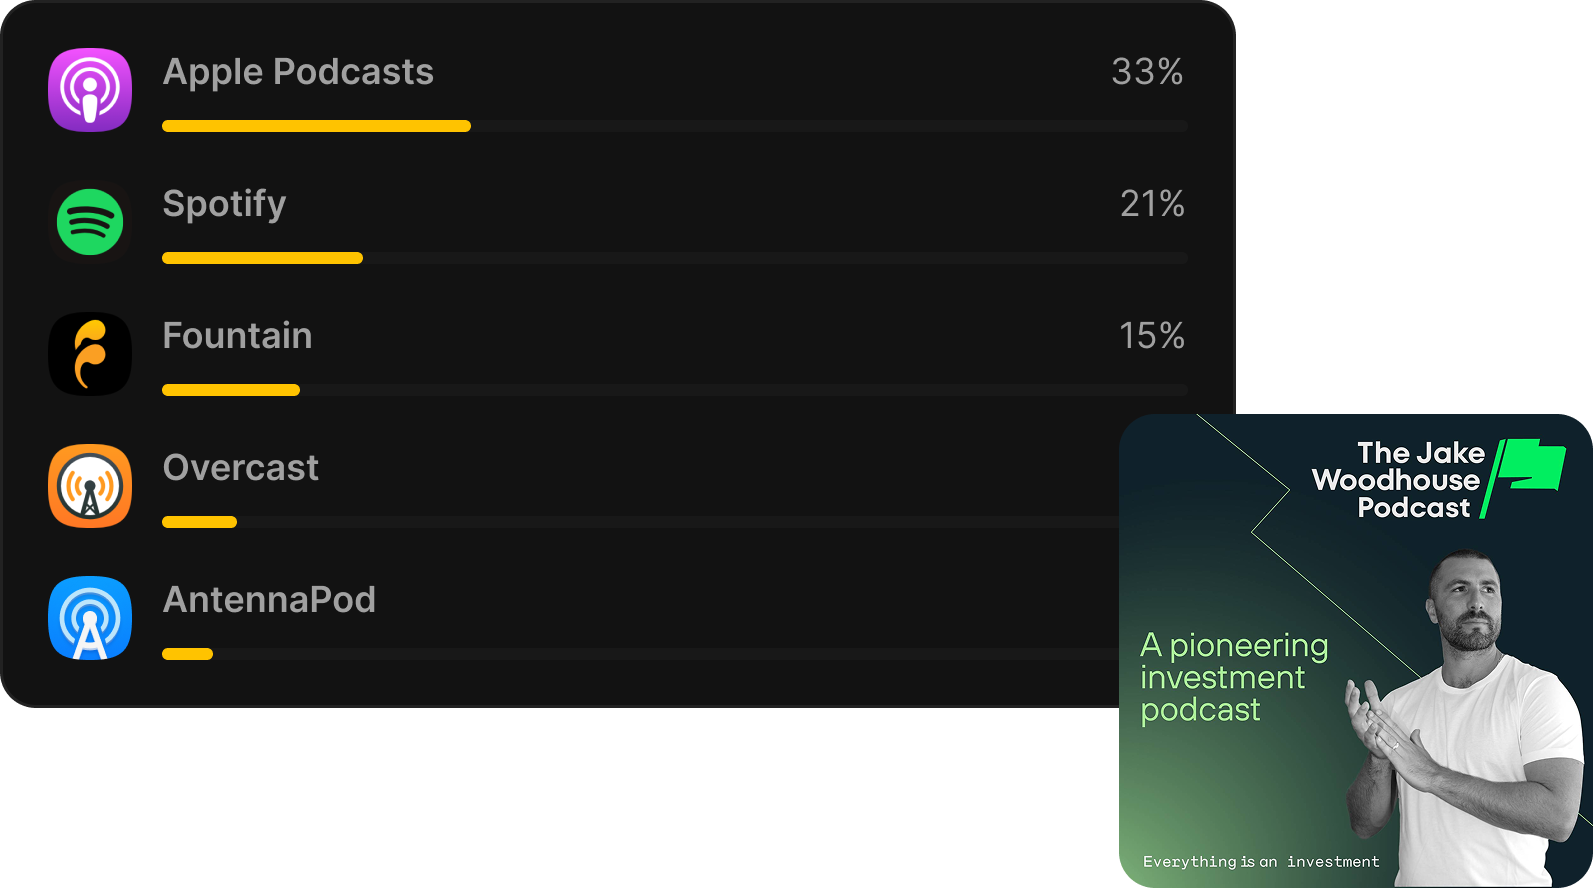Click the Apple Podcasts app icon
1593x888 pixels.
pos(90,90)
